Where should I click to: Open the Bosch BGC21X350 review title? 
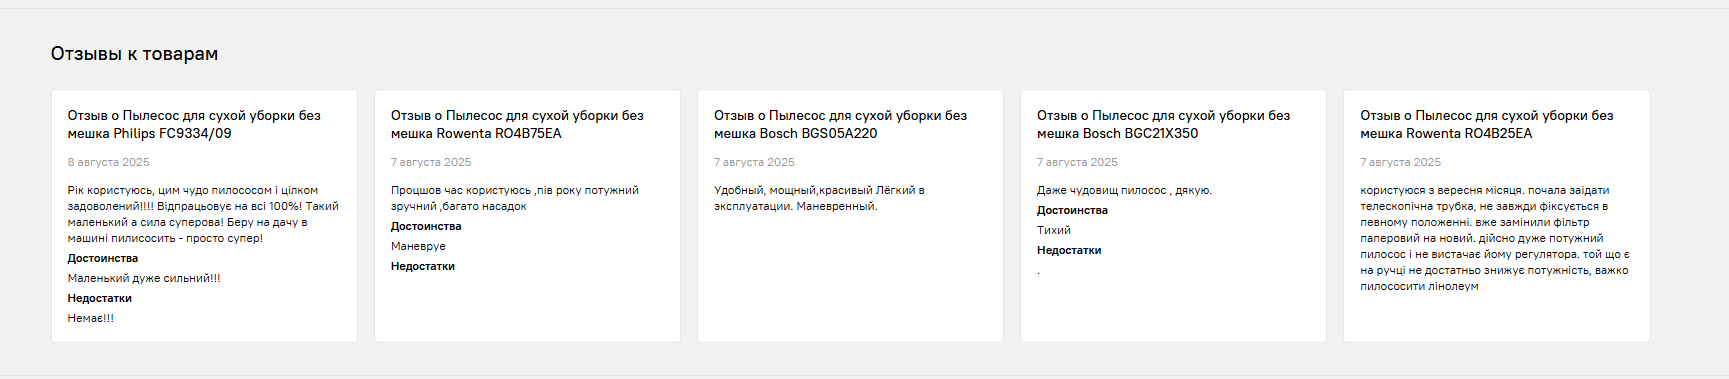tap(1163, 124)
